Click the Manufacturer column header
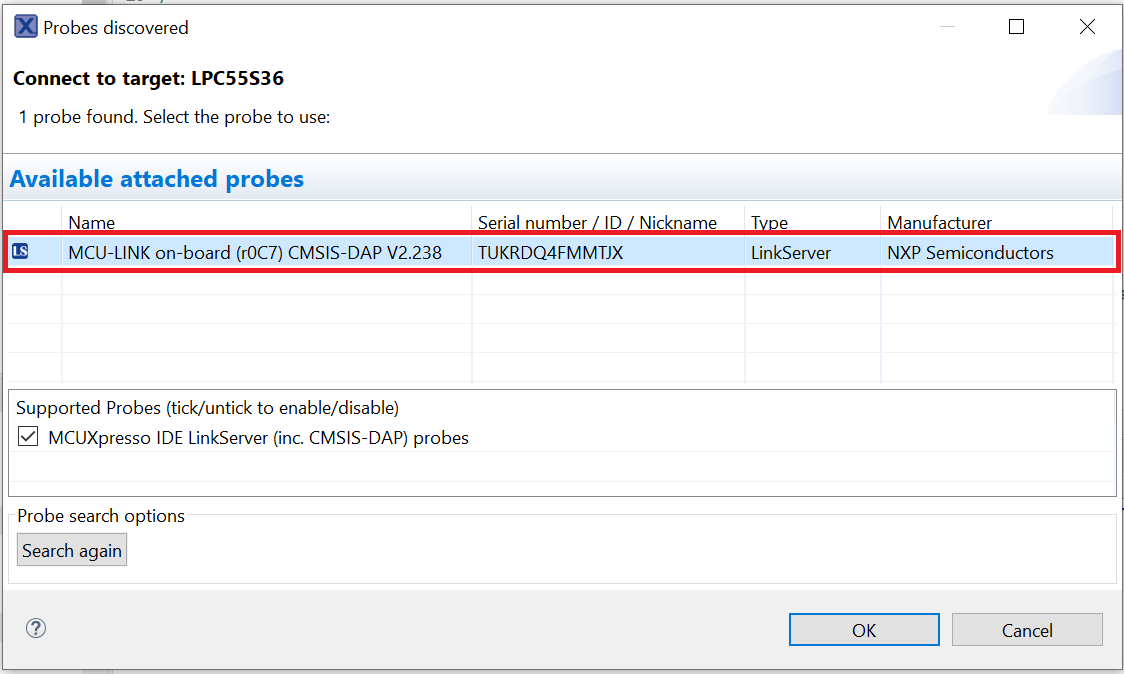The height and width of the screenshot is (674, 1124). [x=939, y=222]
